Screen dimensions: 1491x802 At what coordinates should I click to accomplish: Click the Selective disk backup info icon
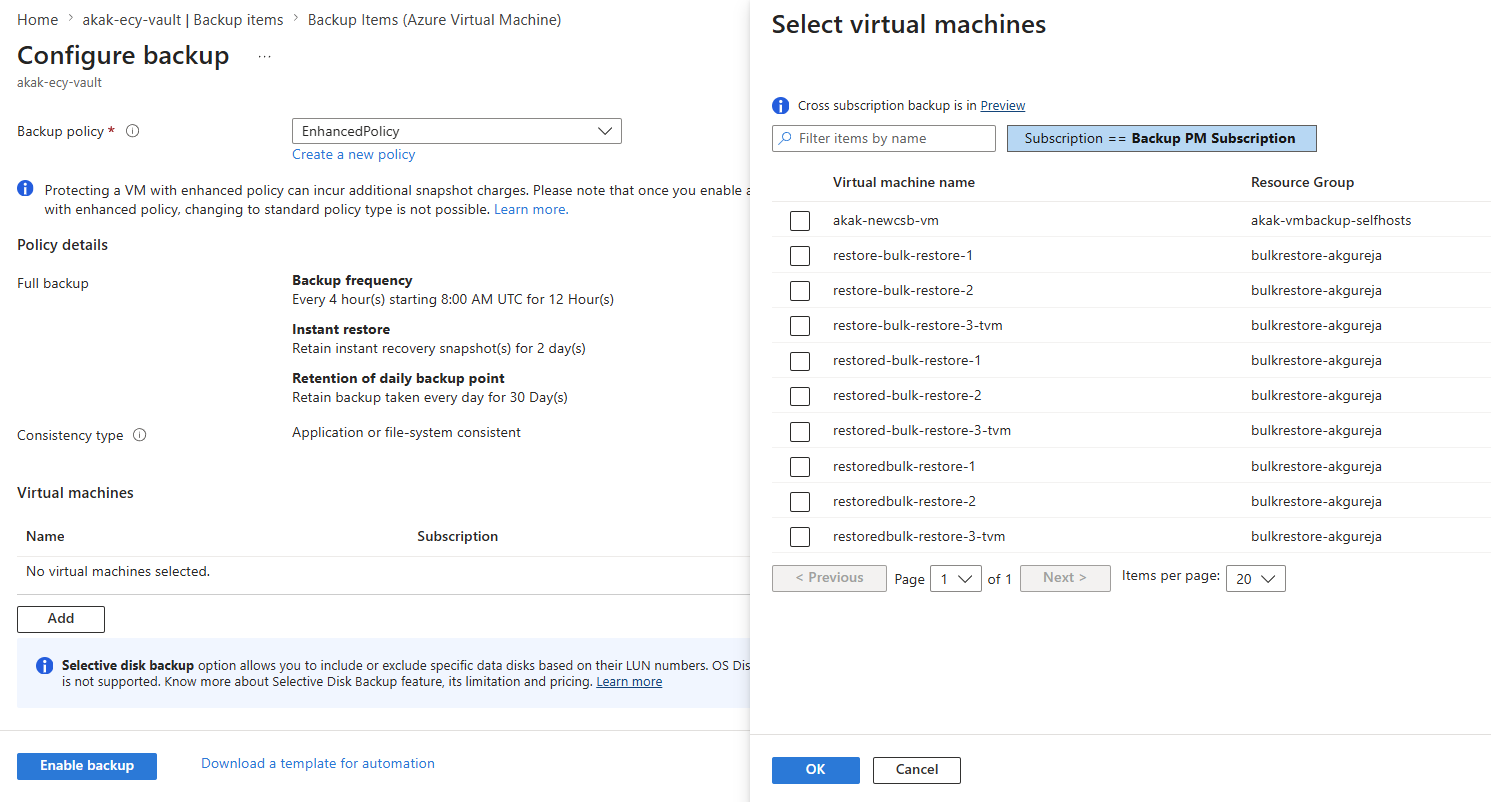tap(44, 665)
